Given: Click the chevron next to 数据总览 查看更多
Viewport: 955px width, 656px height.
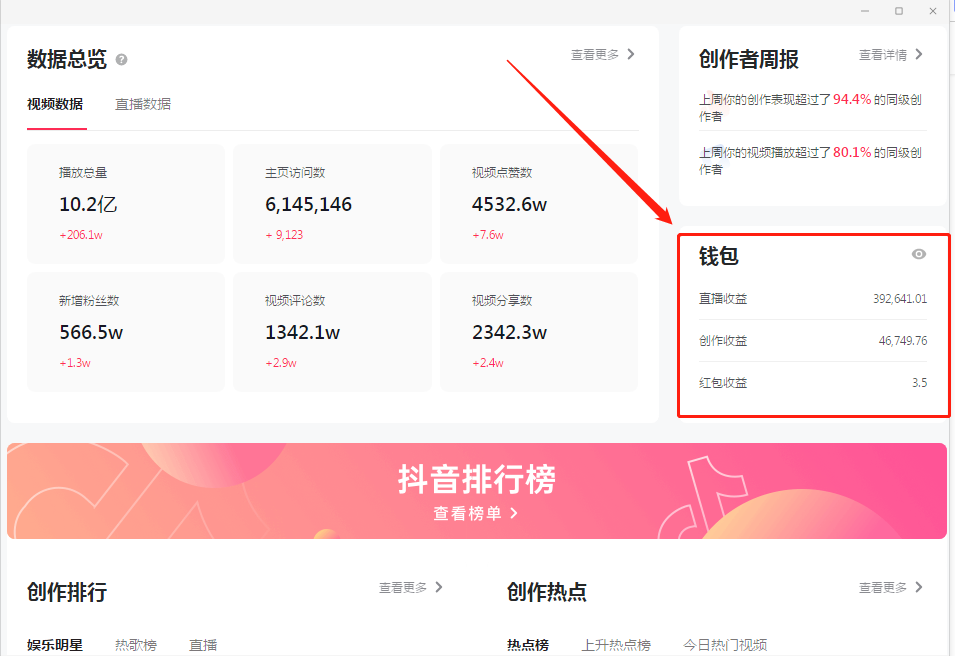Looking at the screenshot, I should coord(631,54).
